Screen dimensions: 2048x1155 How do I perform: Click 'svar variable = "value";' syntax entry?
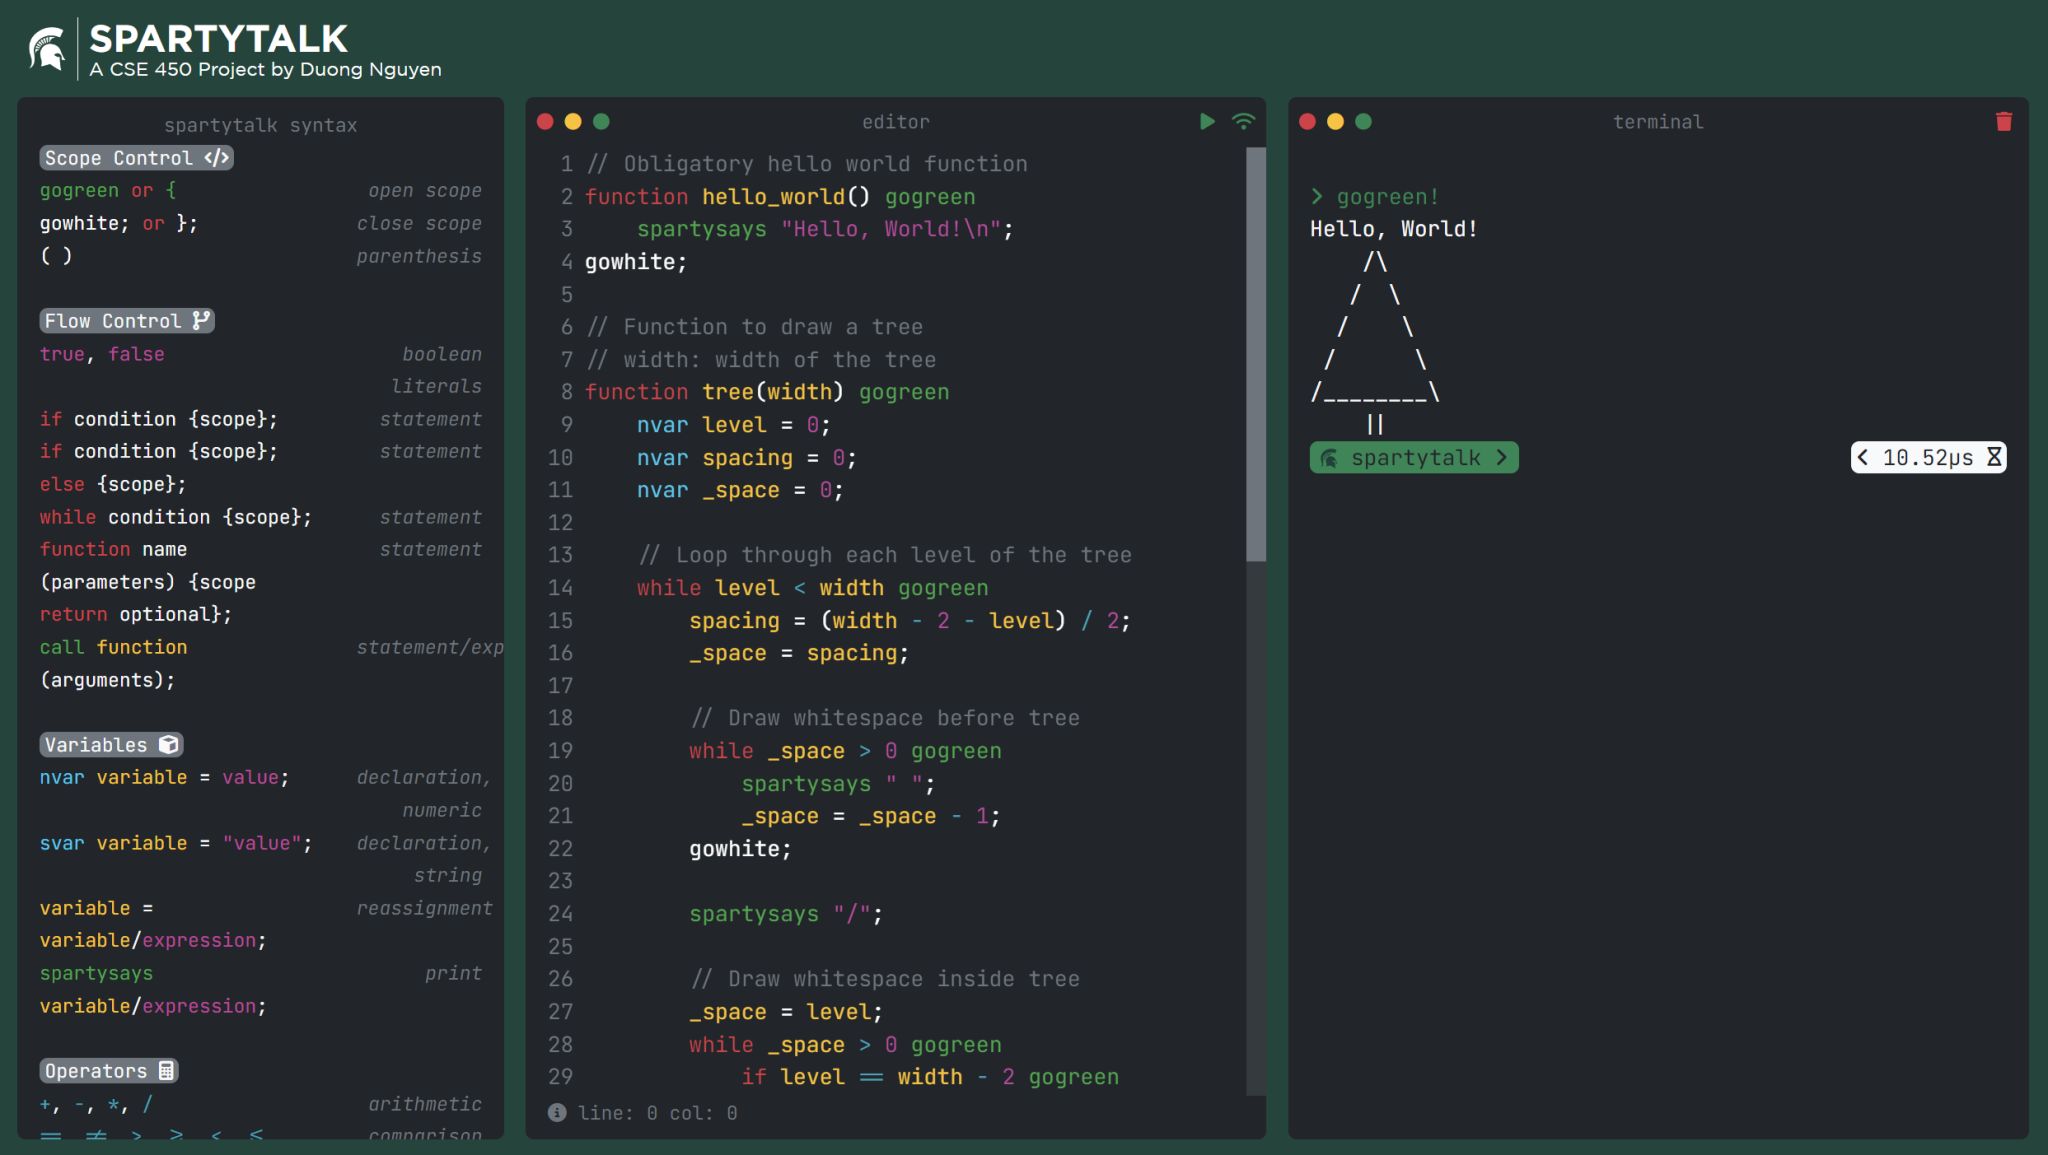click(x=176, y=843)
